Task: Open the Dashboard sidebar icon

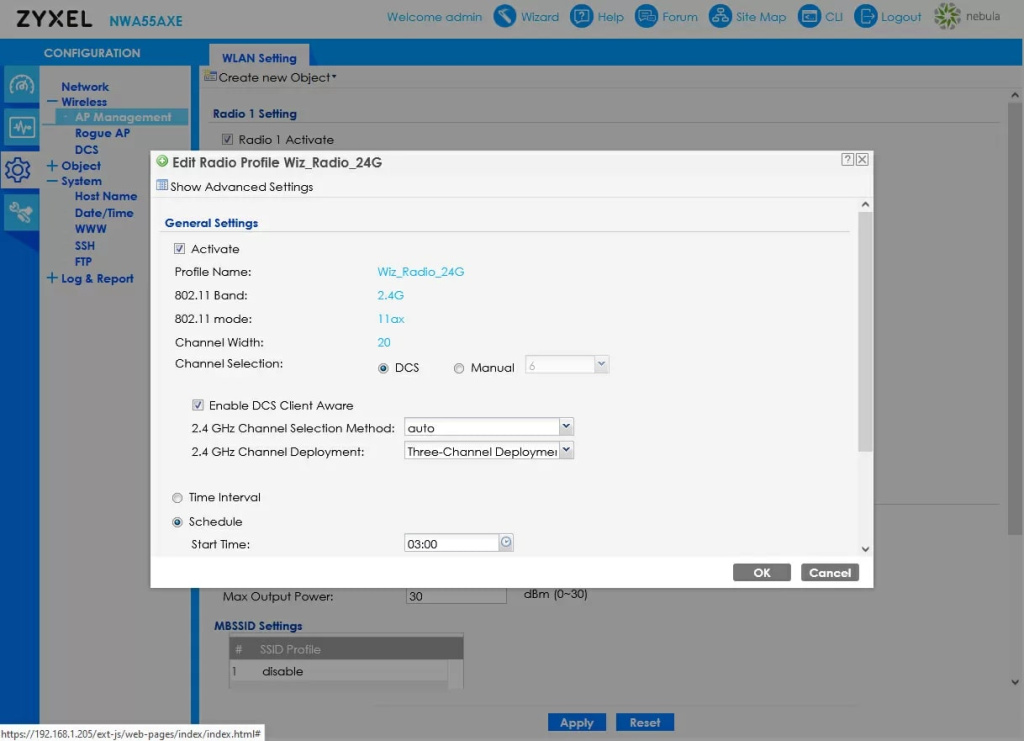Action: tap(21, 85)
